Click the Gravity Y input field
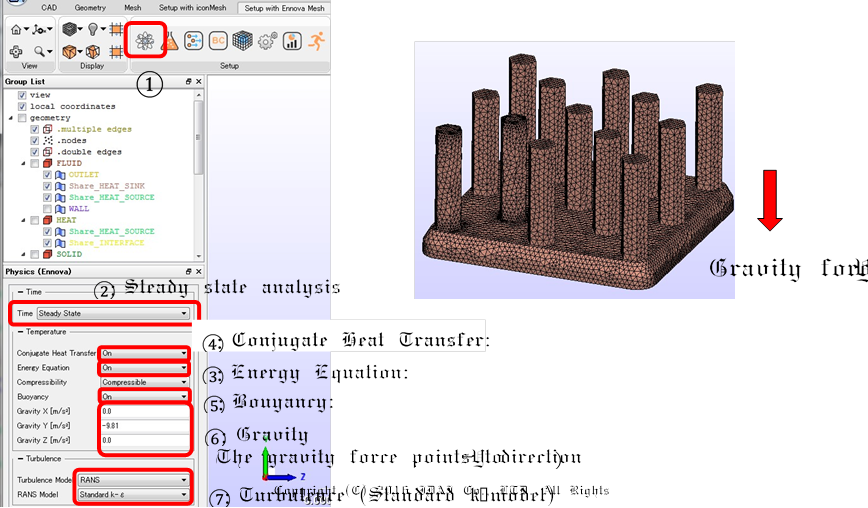The image size is (868, 508). [x=144, y=425]
